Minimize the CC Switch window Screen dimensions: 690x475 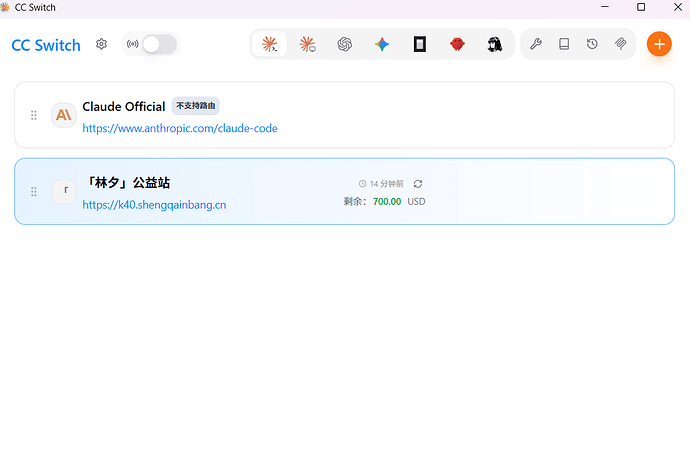point(605,7)
